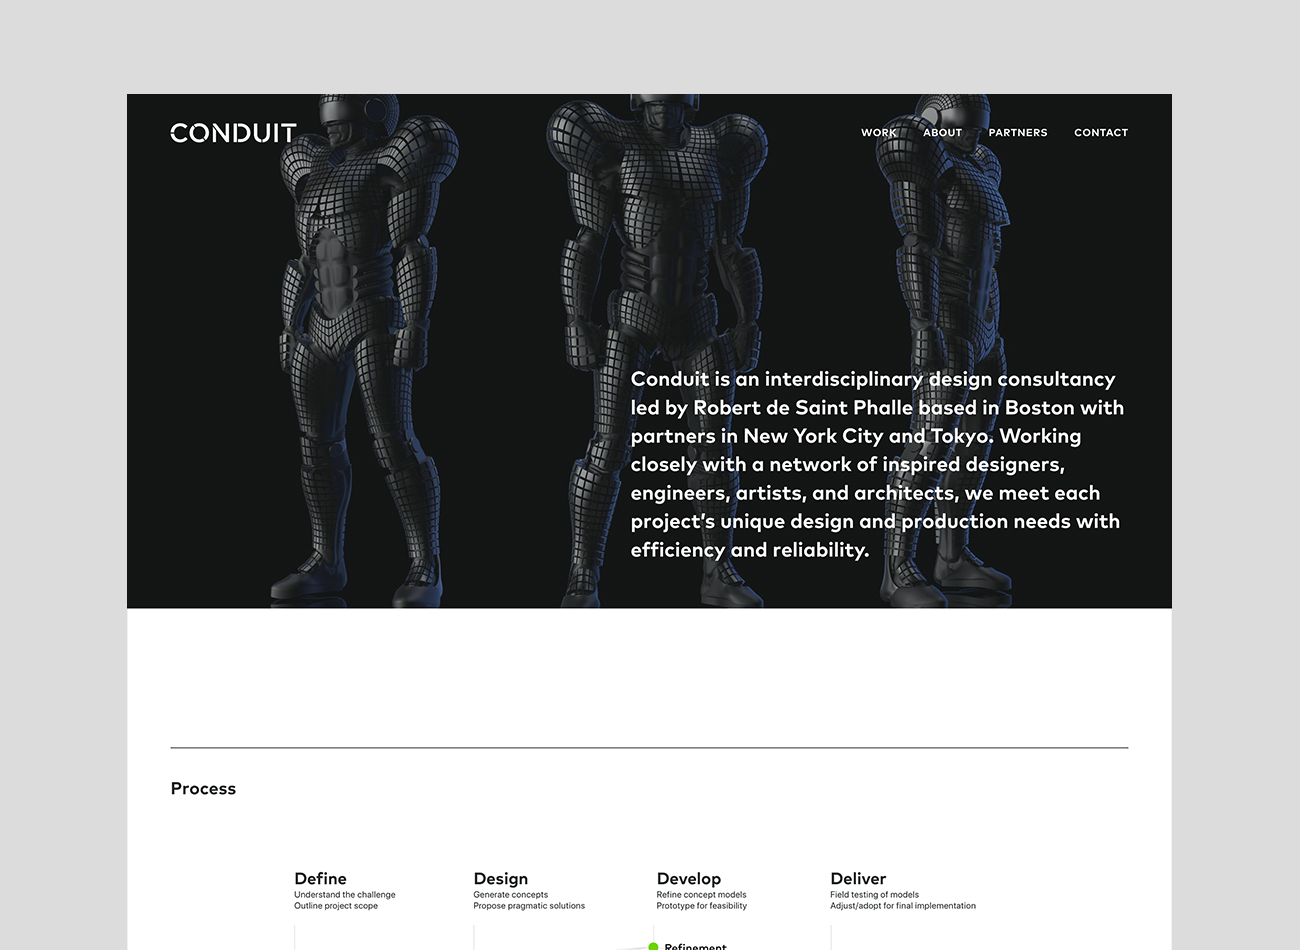Select the Design process step heading
The width and height of the screenshot is (1300, 950).
coord(500,879)
